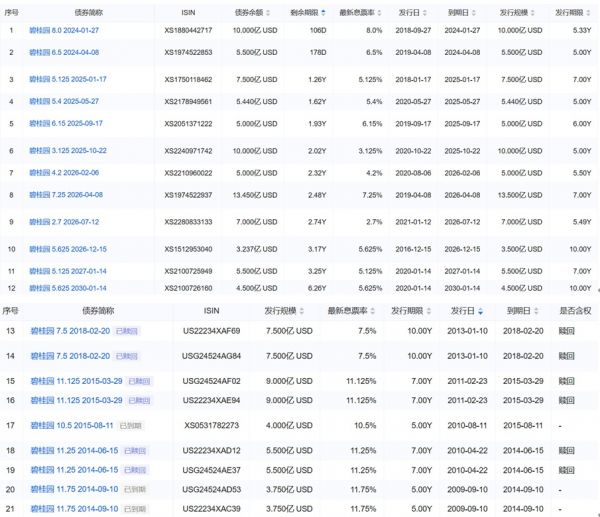Click the 已到期 tag in row 21

pyautogui.click(x=135, y=509)
